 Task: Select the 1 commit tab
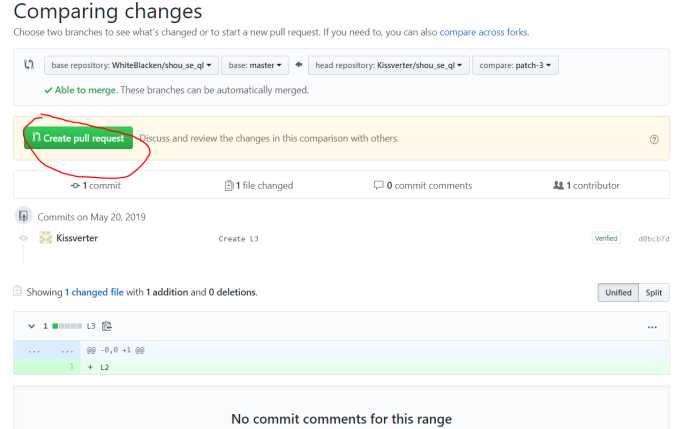pyautogui.click(x=95, y=186)
